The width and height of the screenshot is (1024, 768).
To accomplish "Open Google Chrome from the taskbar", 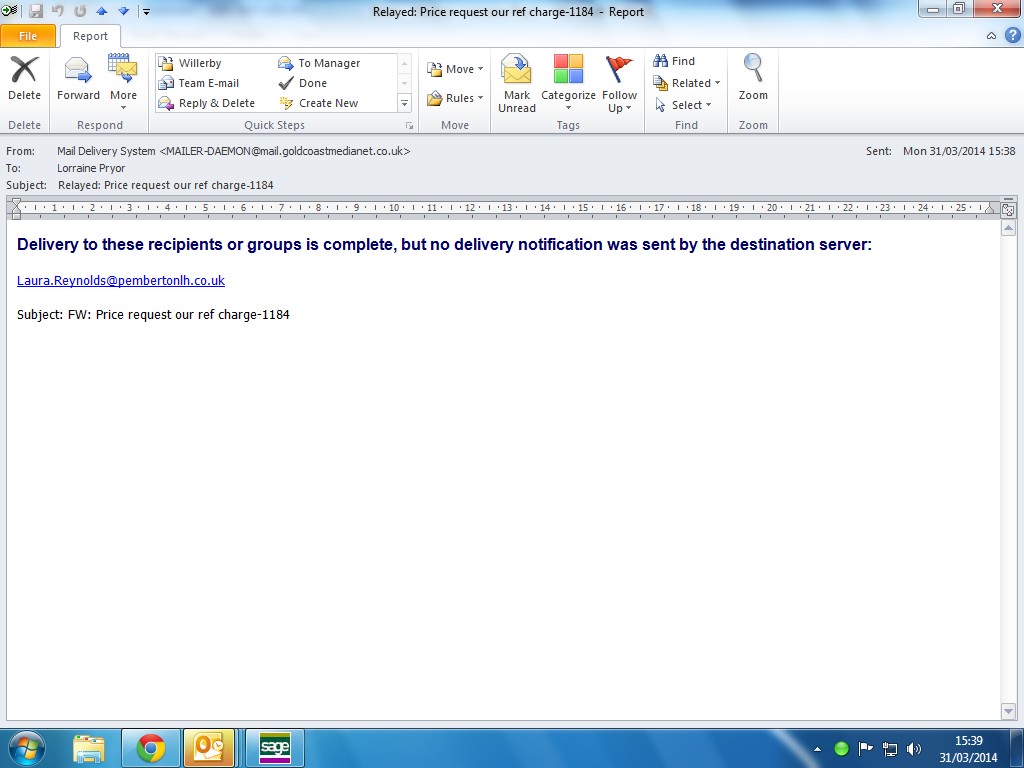I will [151, 748].
